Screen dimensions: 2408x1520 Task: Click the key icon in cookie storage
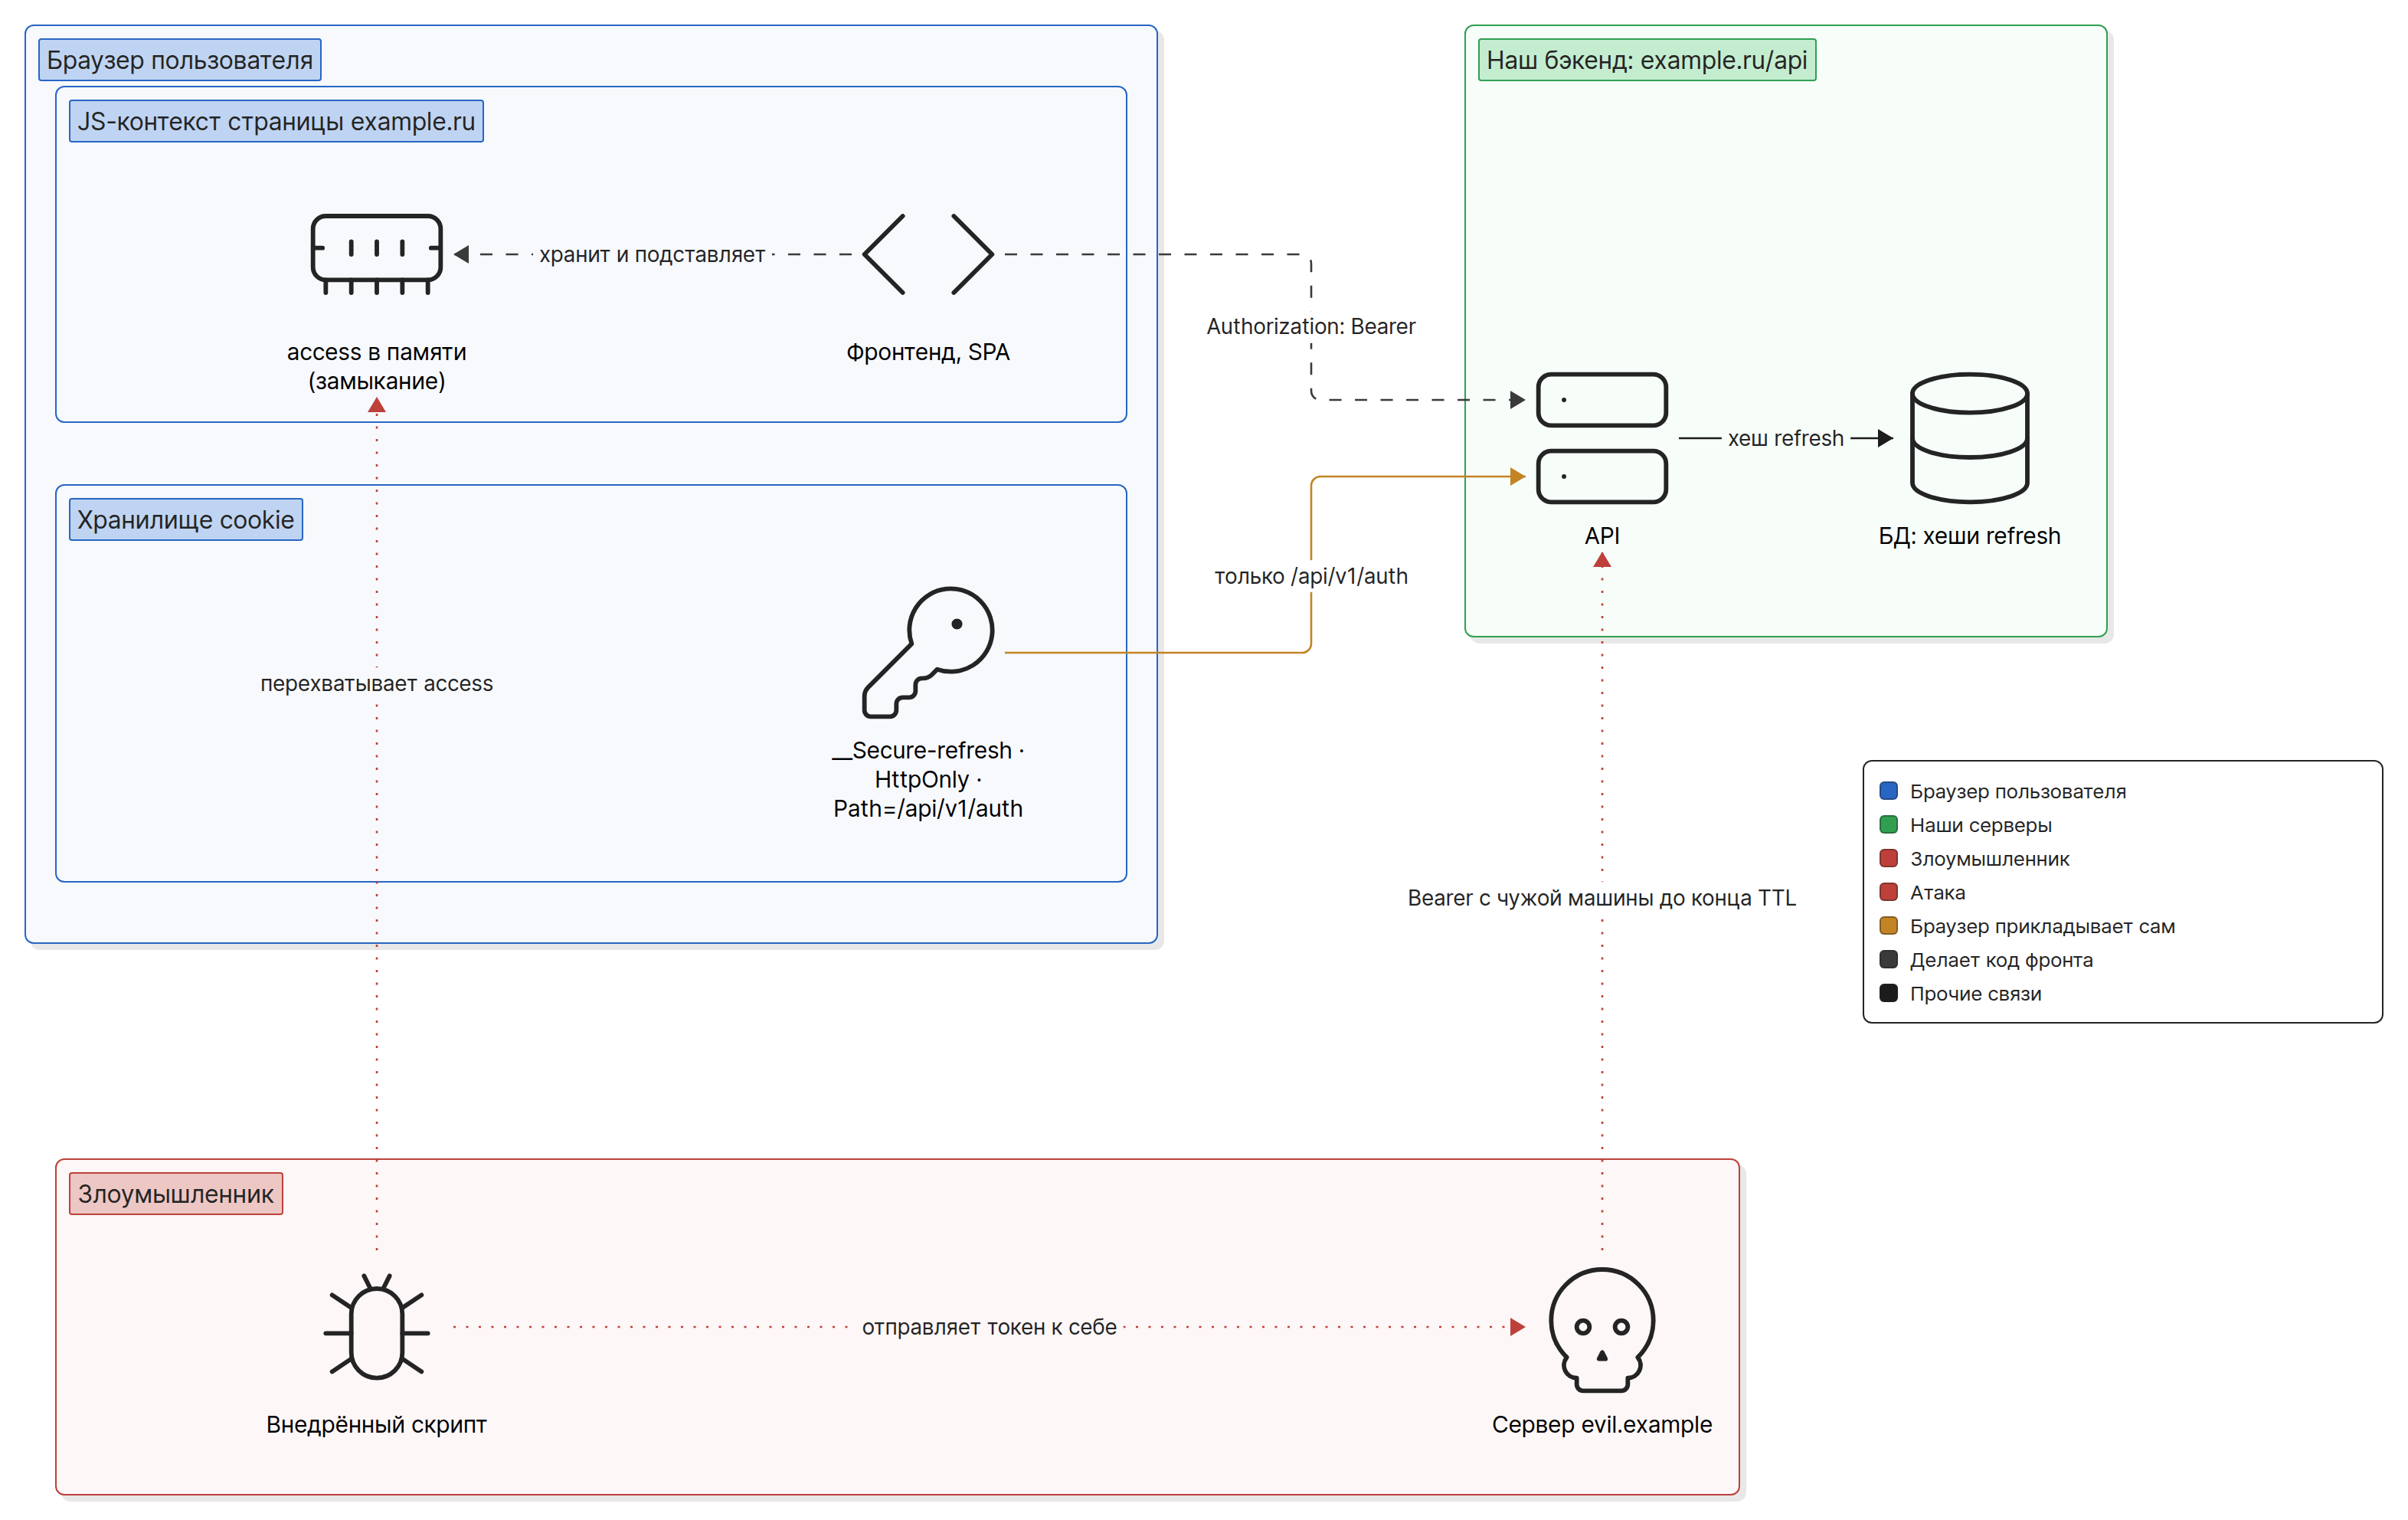tap(927, 652)
